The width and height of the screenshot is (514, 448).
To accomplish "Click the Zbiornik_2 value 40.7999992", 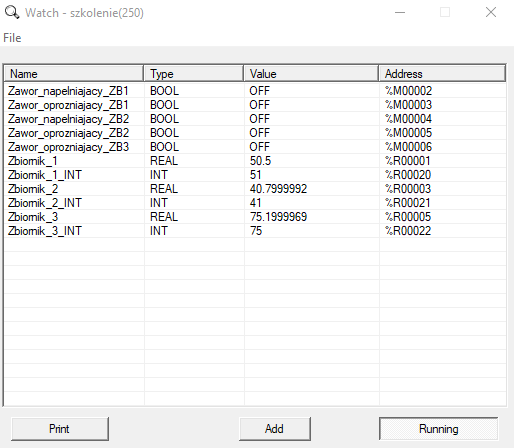I will (278, 189).
